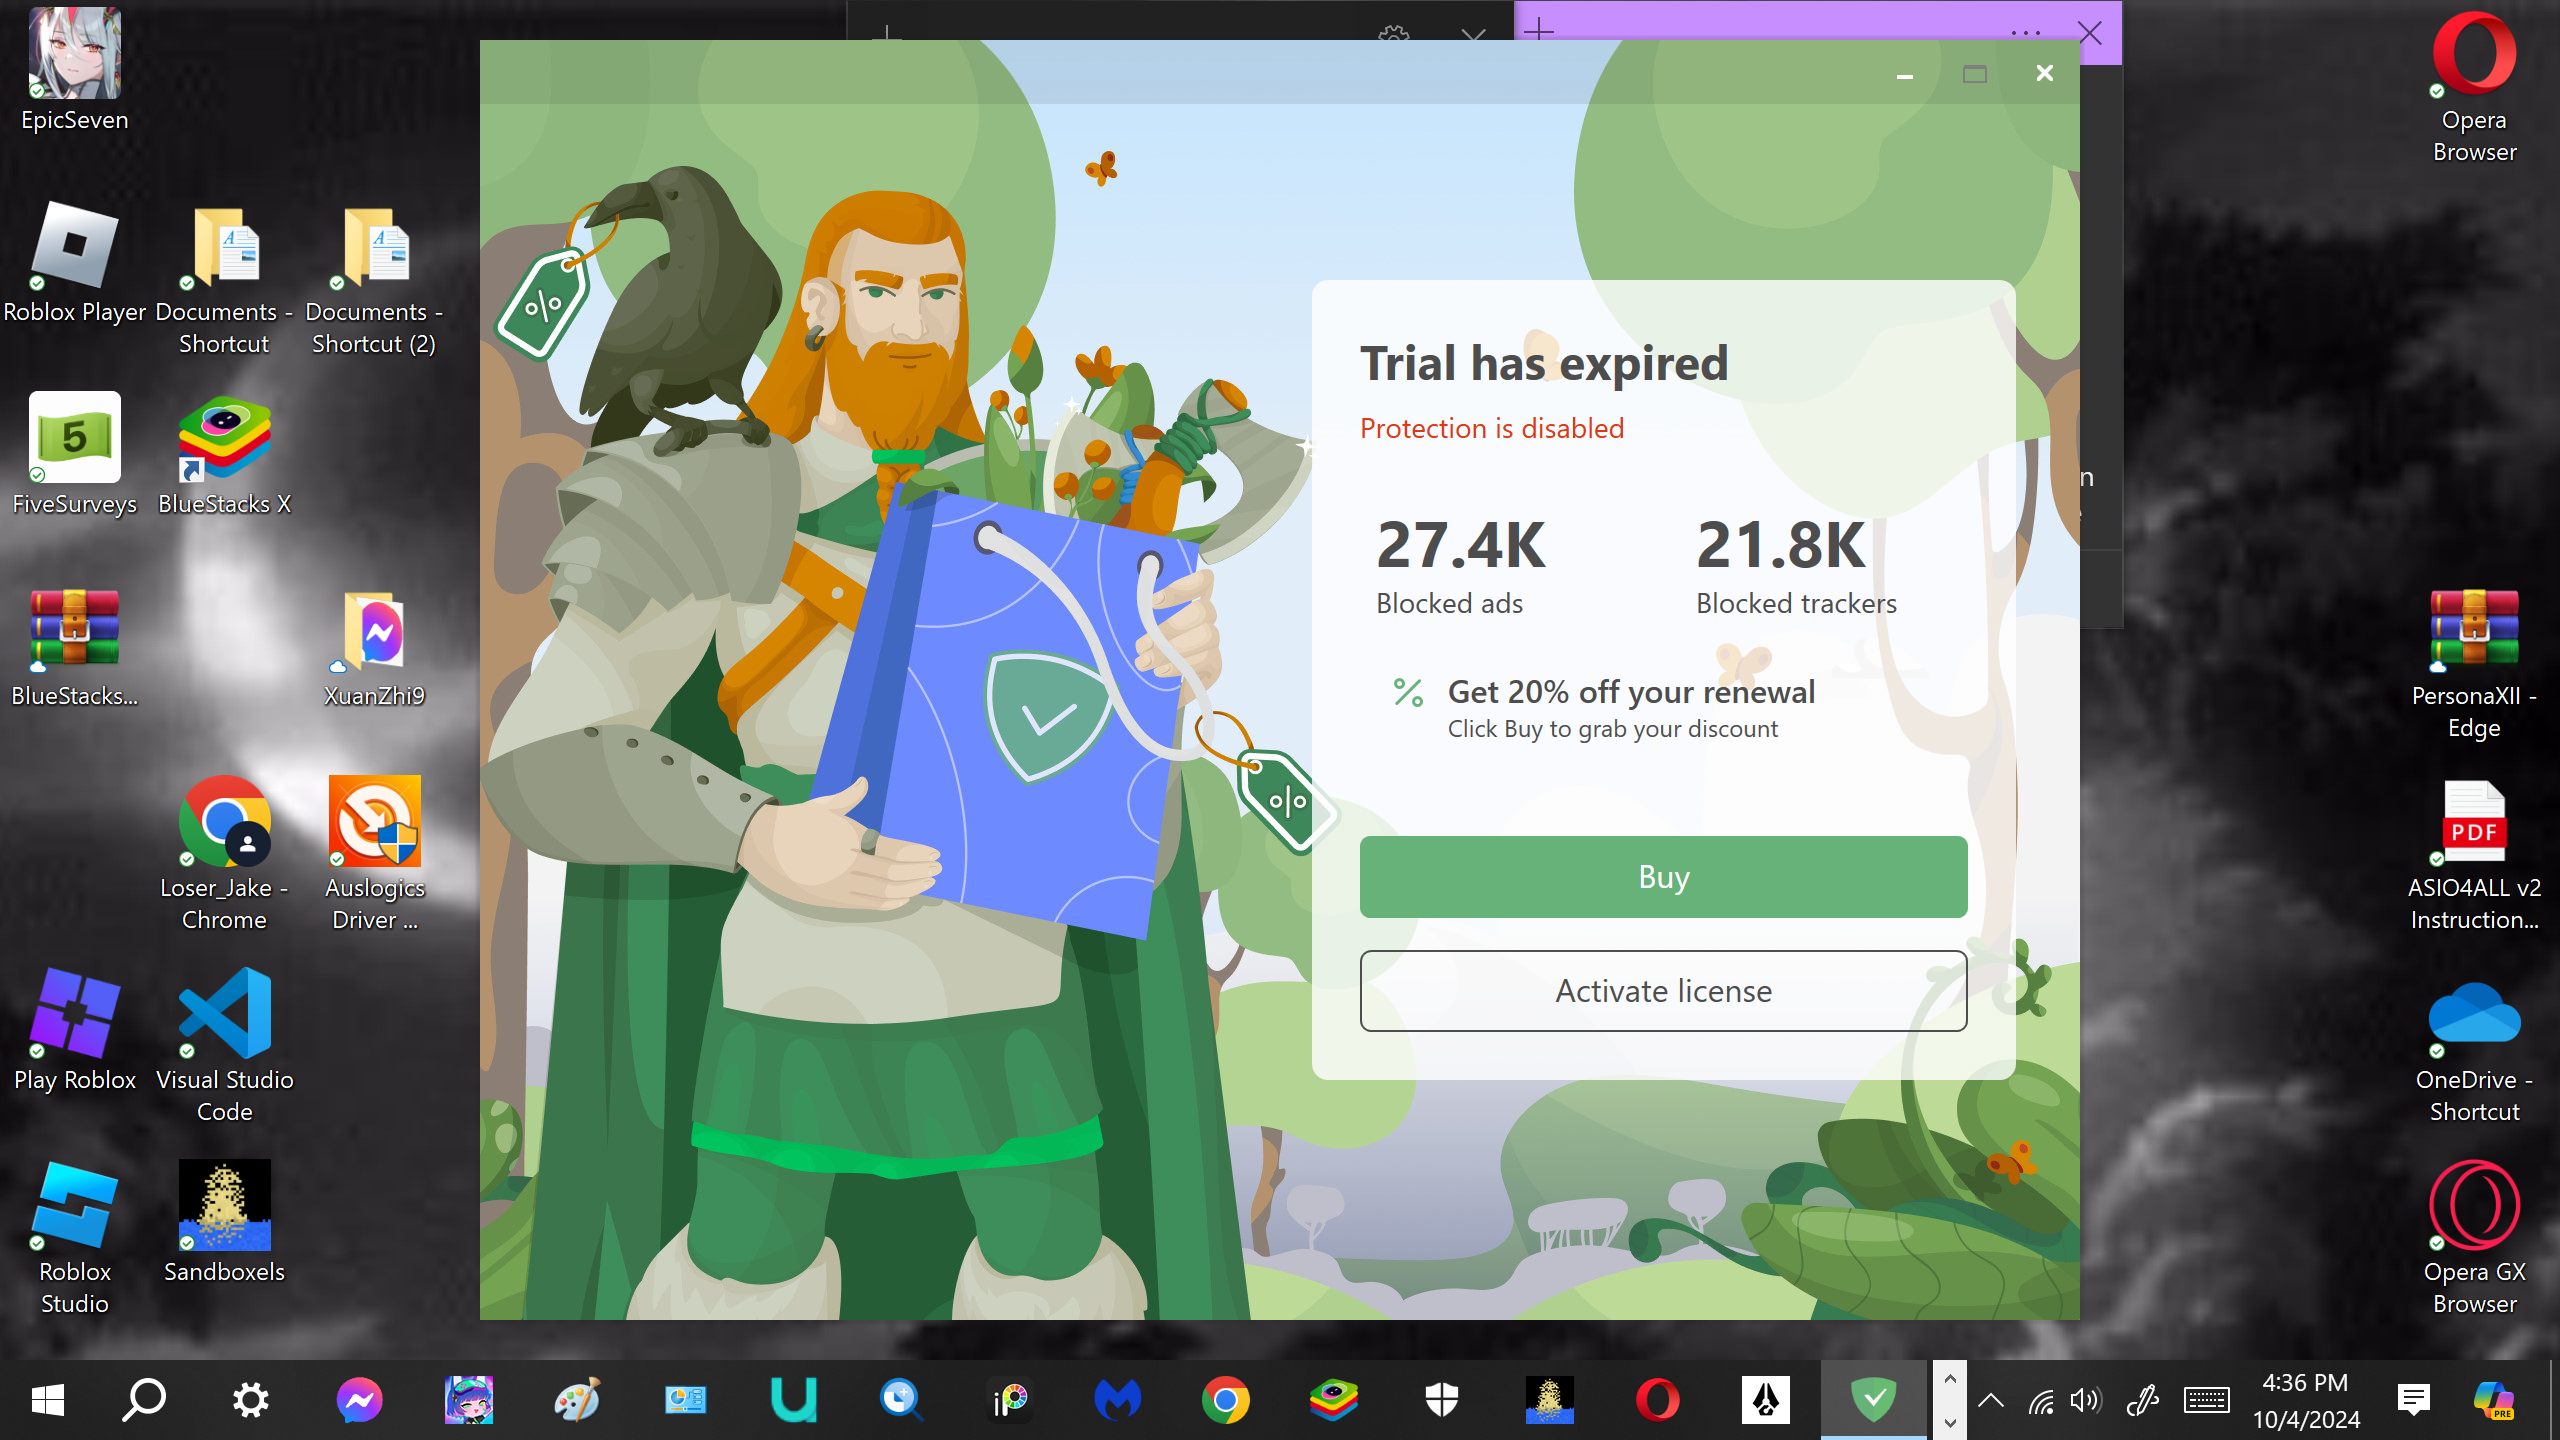The width and height of the screenshot is (2560, 1440).
Task: Select the PersonaXII - Edge archive icon
Action: click(x=2475, y=662)
